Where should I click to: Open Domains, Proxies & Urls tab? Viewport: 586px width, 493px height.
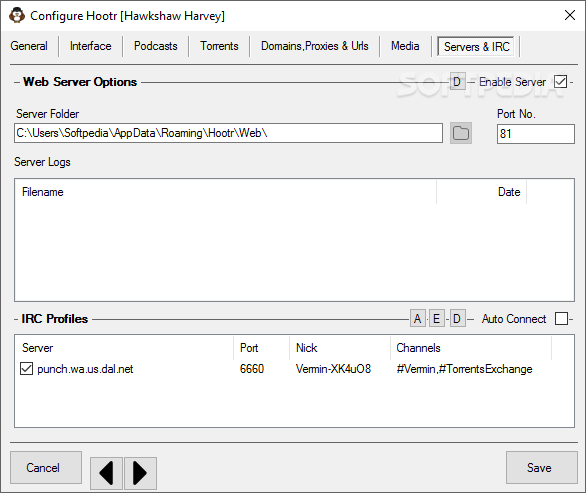click(x=315, y=46)
